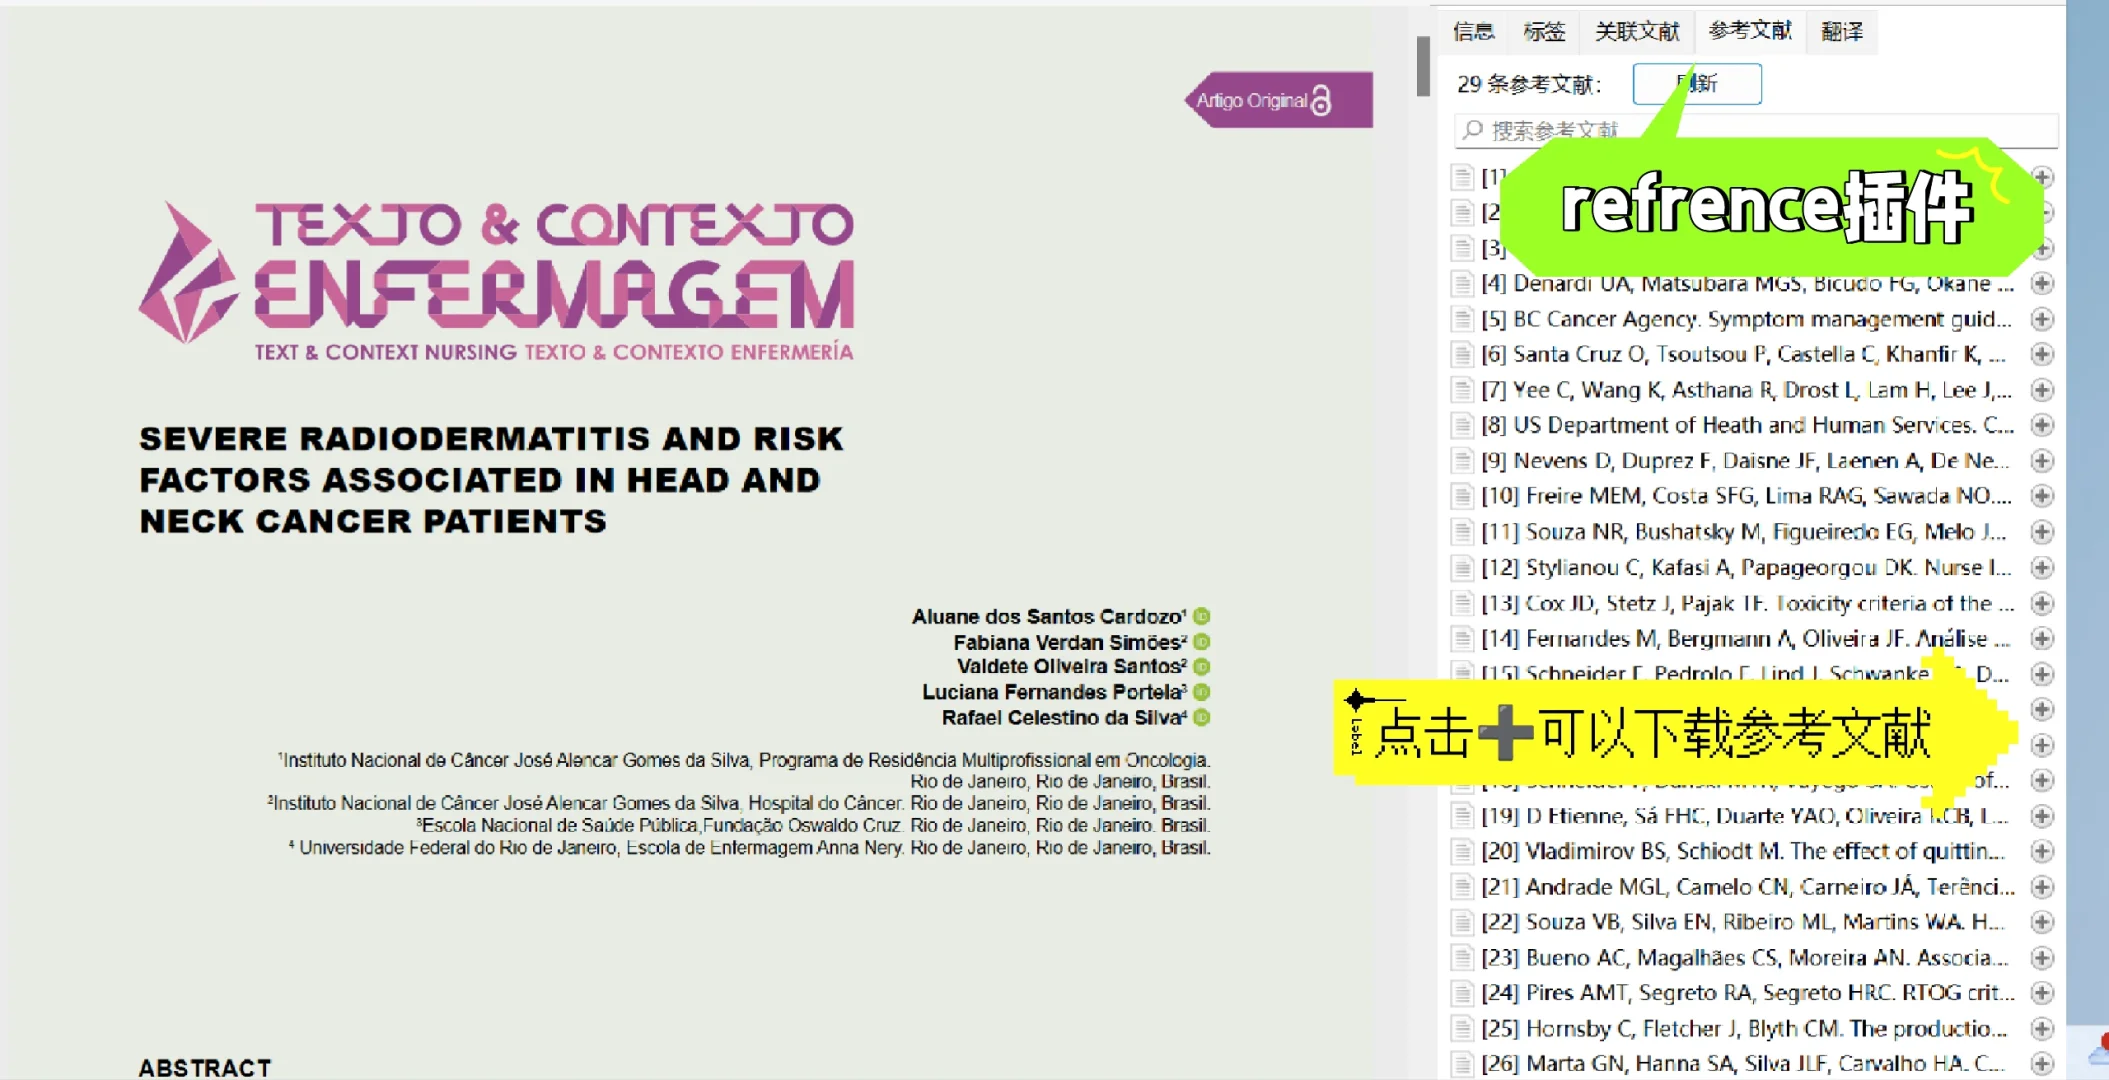Click document icon left of reference [22] Souza VB
Viewport: 2109px width, 1080px height.
pos(1463,922)
